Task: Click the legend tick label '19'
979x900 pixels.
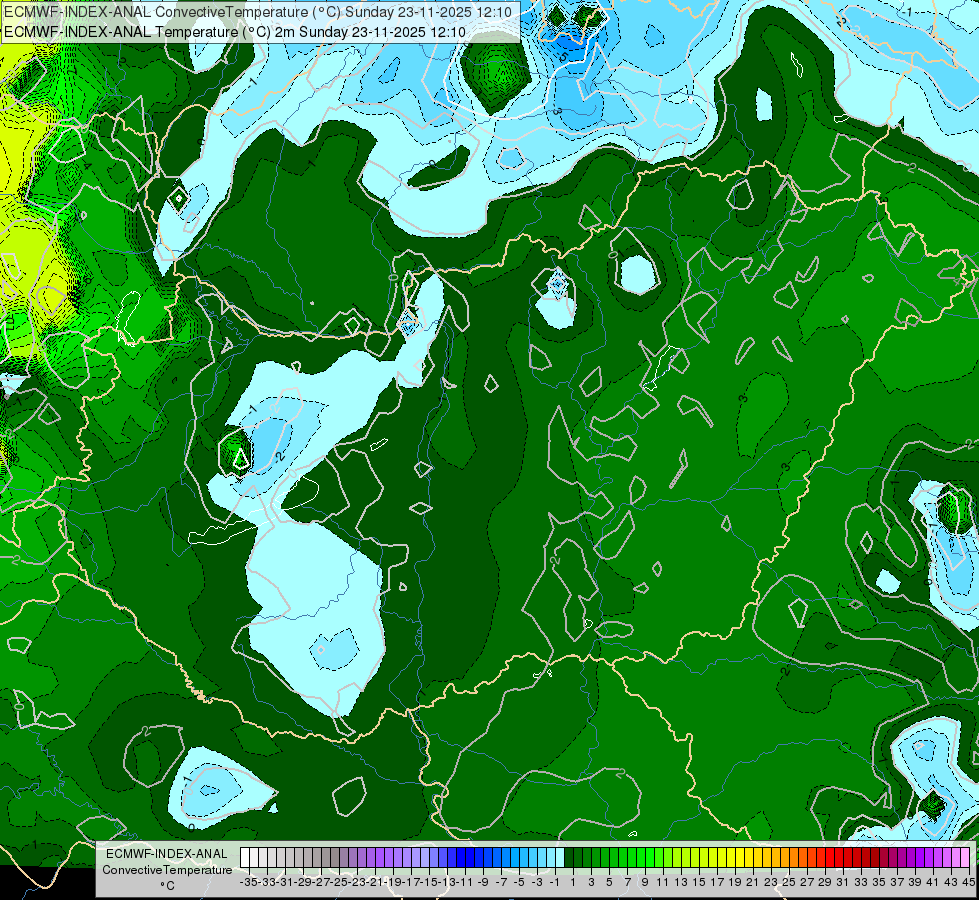Action: (735, 882)
